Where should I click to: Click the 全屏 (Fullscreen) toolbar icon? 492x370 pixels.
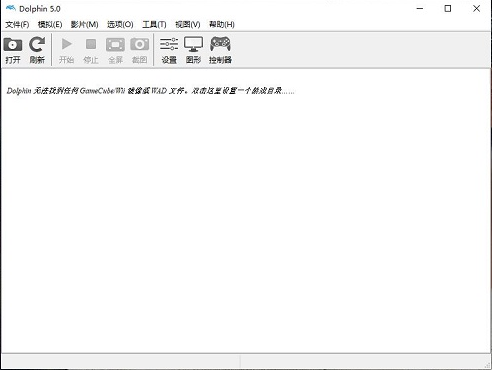tap(115, 45)
